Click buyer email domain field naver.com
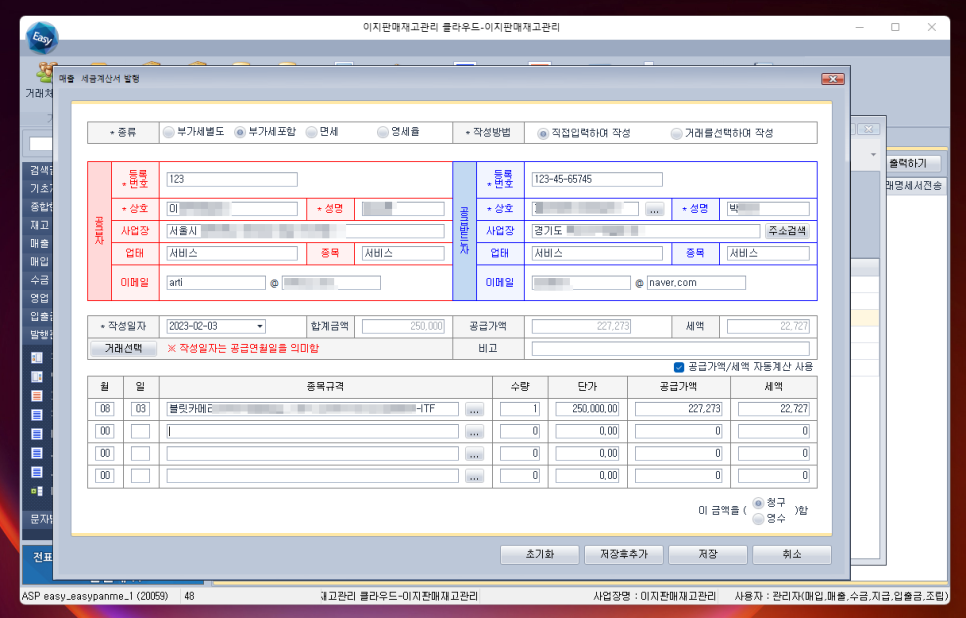This screenshot has width=966, height=618. [x=696, y=283]
